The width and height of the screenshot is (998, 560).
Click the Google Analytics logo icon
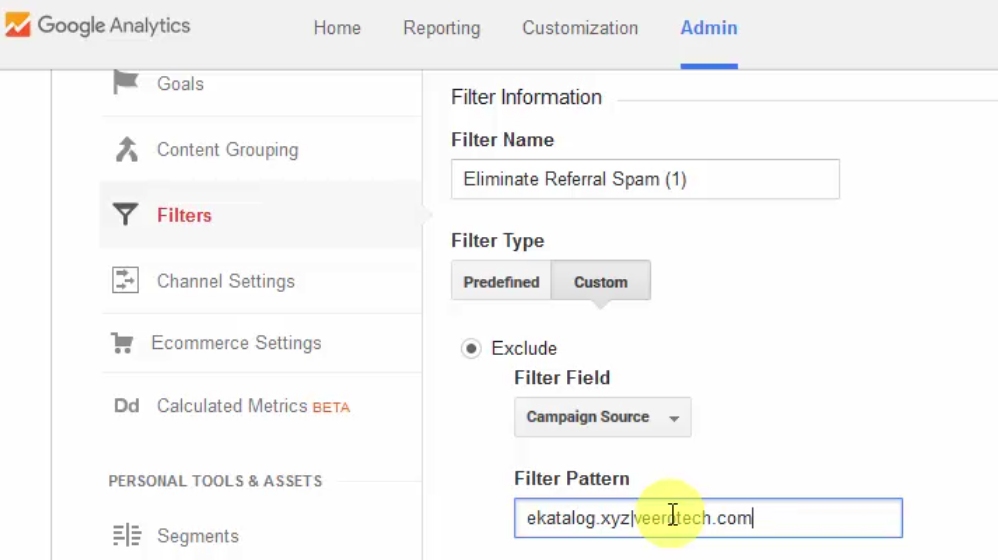pyautogui.click(x=17, y=25)
